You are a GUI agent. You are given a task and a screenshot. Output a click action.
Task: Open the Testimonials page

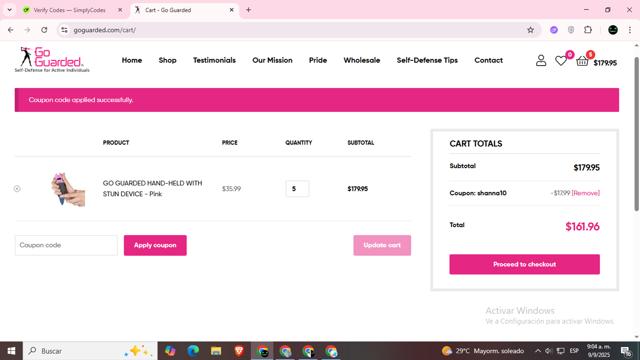pyautogui.click(x=214, y=60)
